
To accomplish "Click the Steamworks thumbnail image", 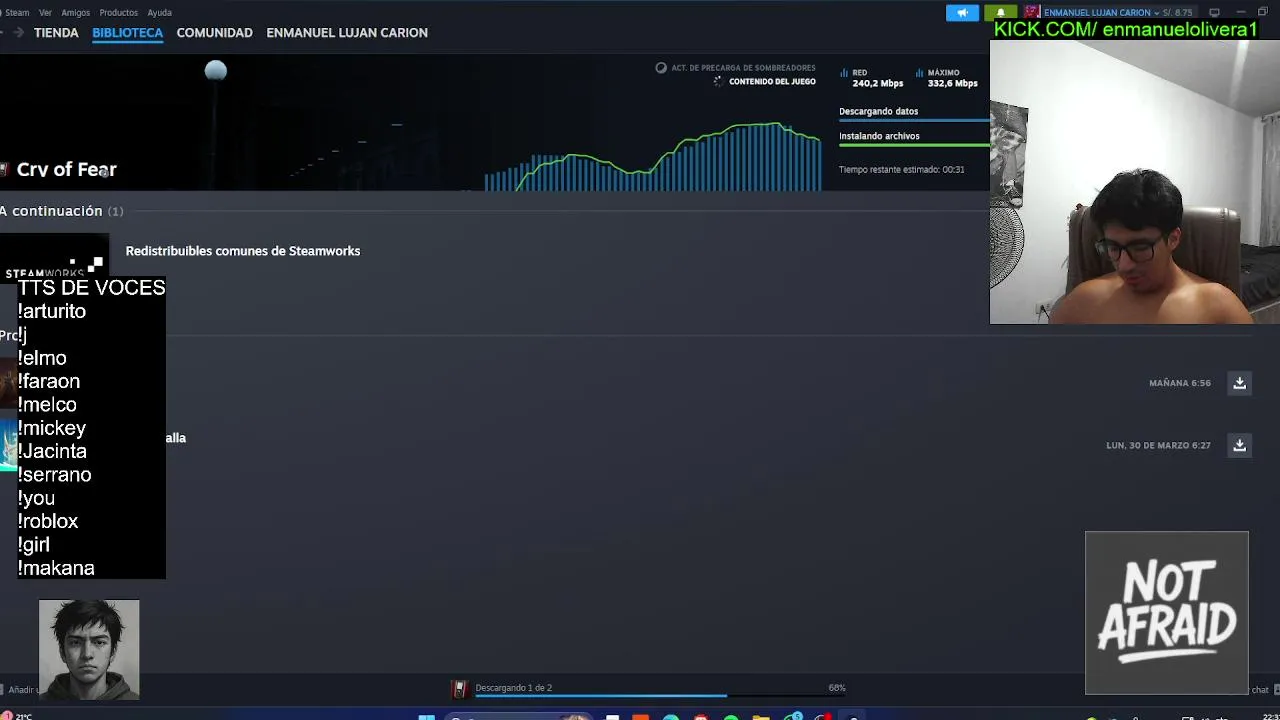I will 54,257.
